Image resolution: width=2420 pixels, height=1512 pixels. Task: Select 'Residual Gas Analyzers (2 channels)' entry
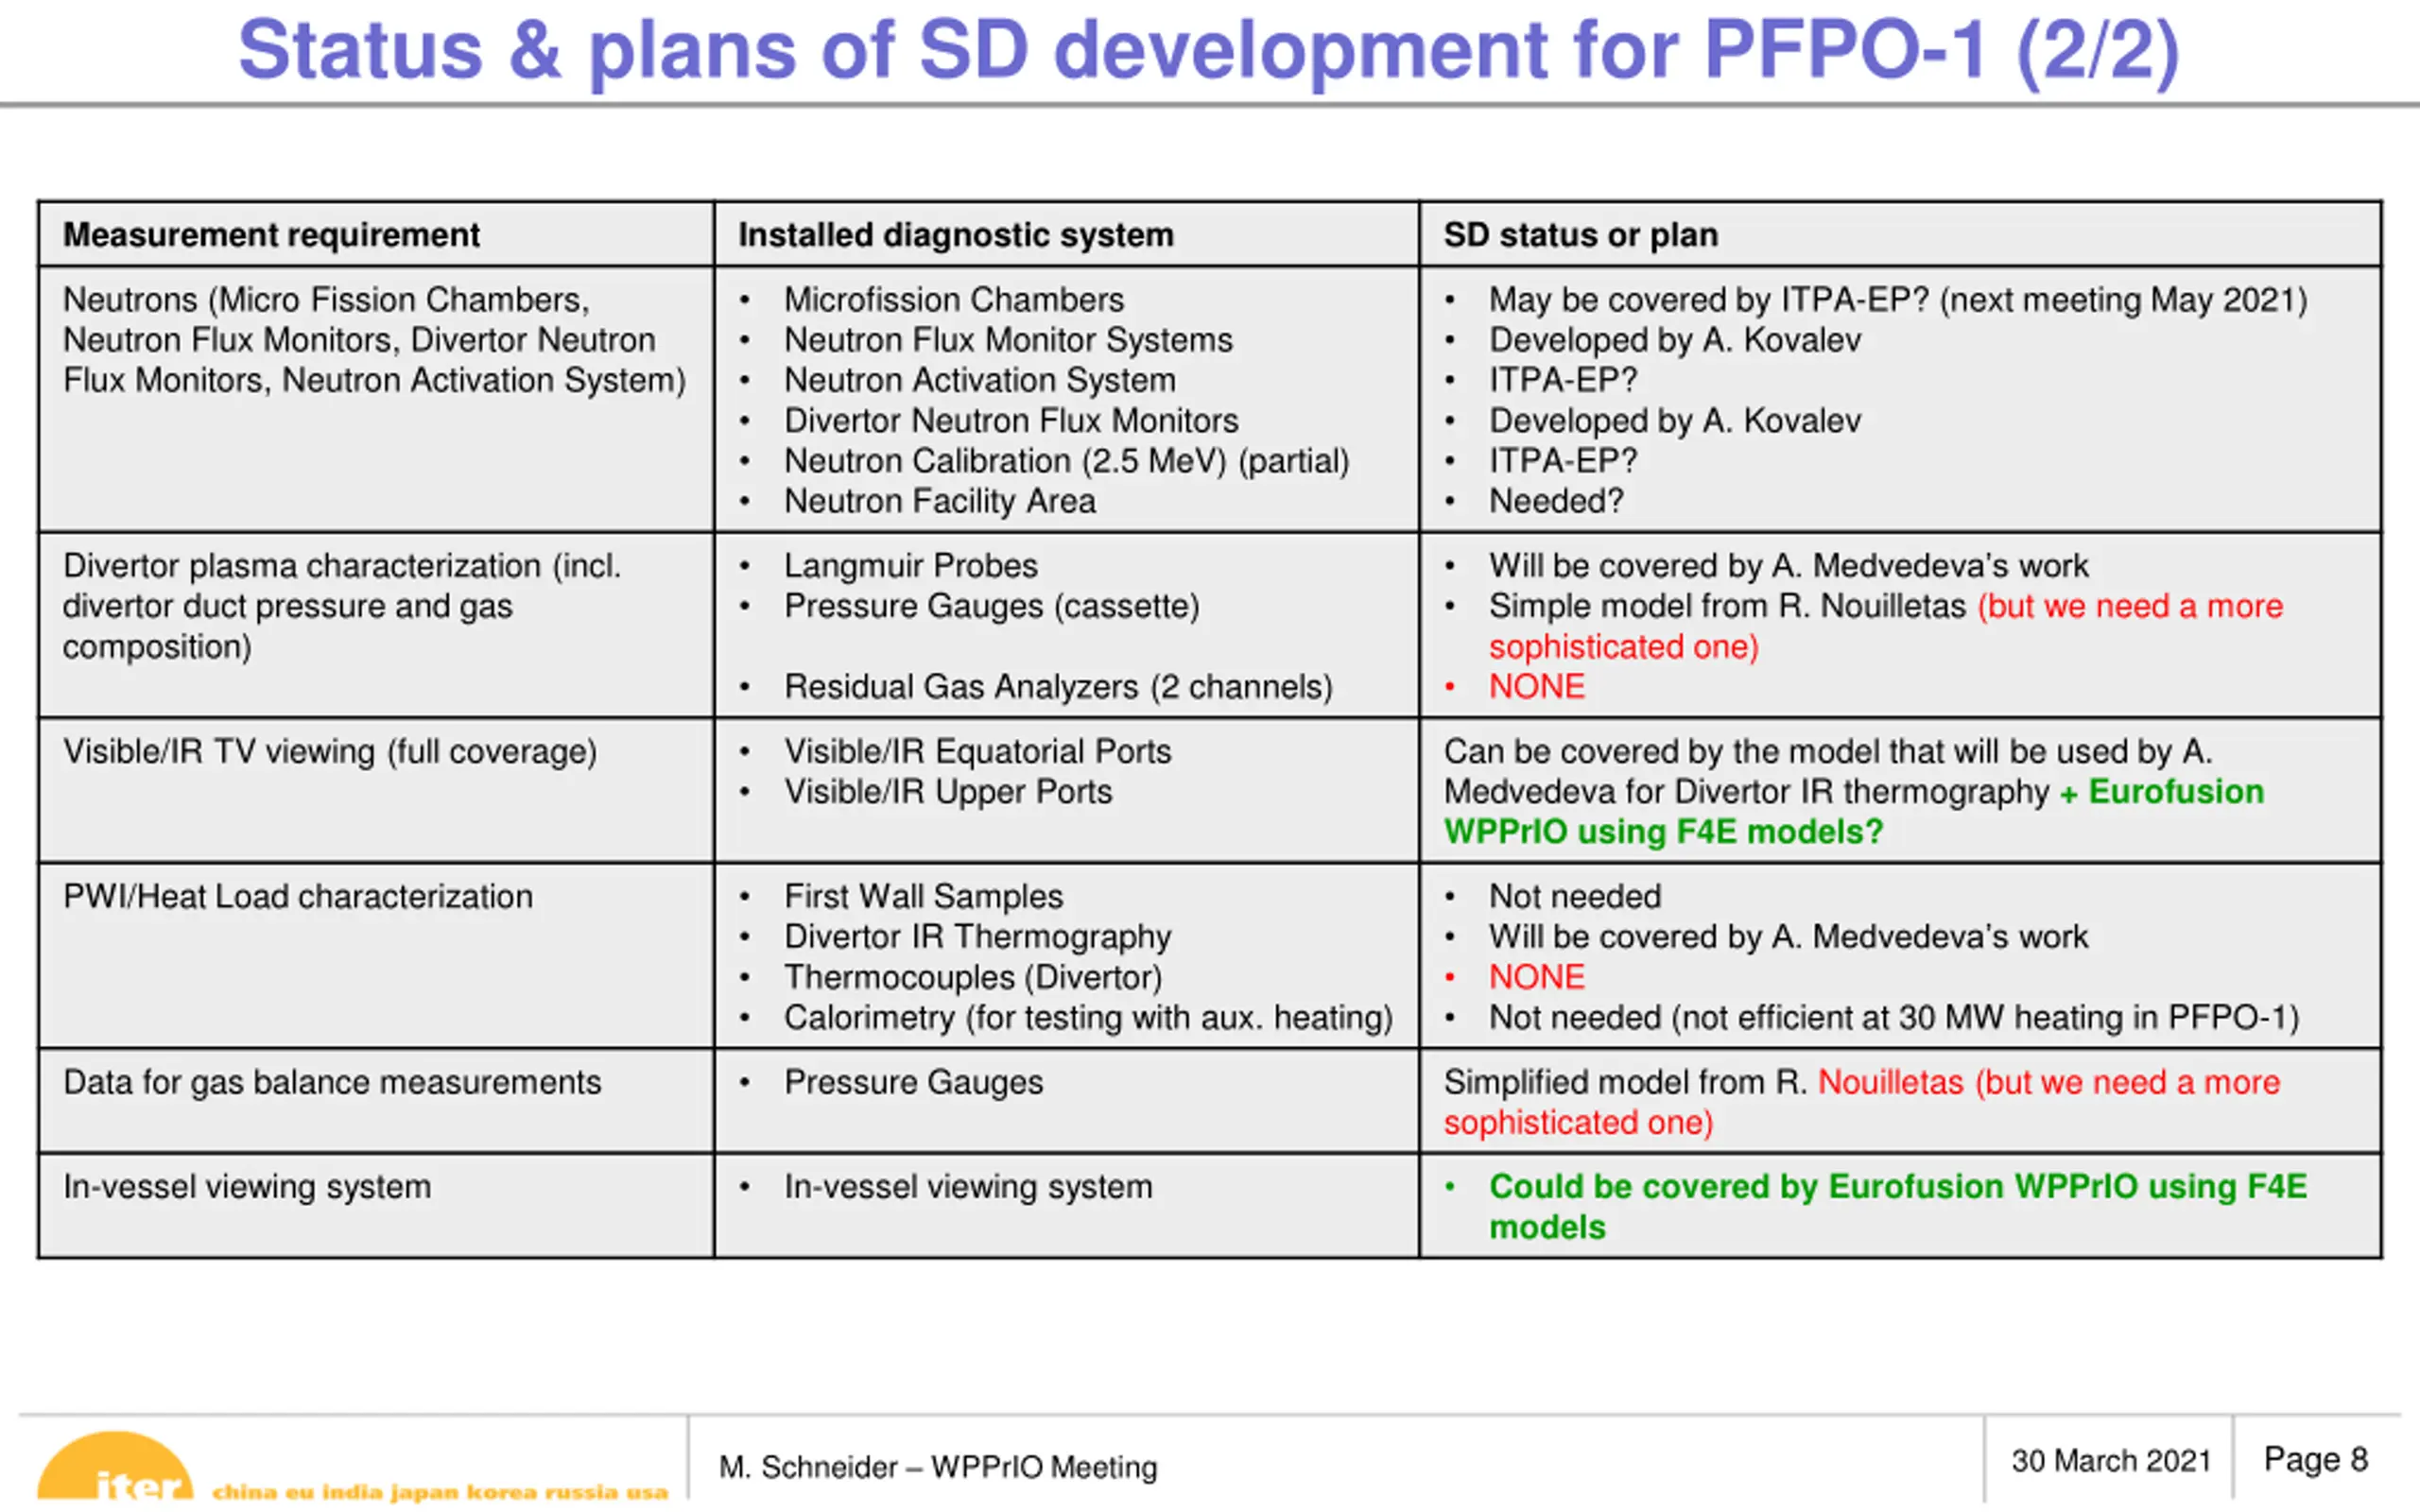[x=1058, y=687]
